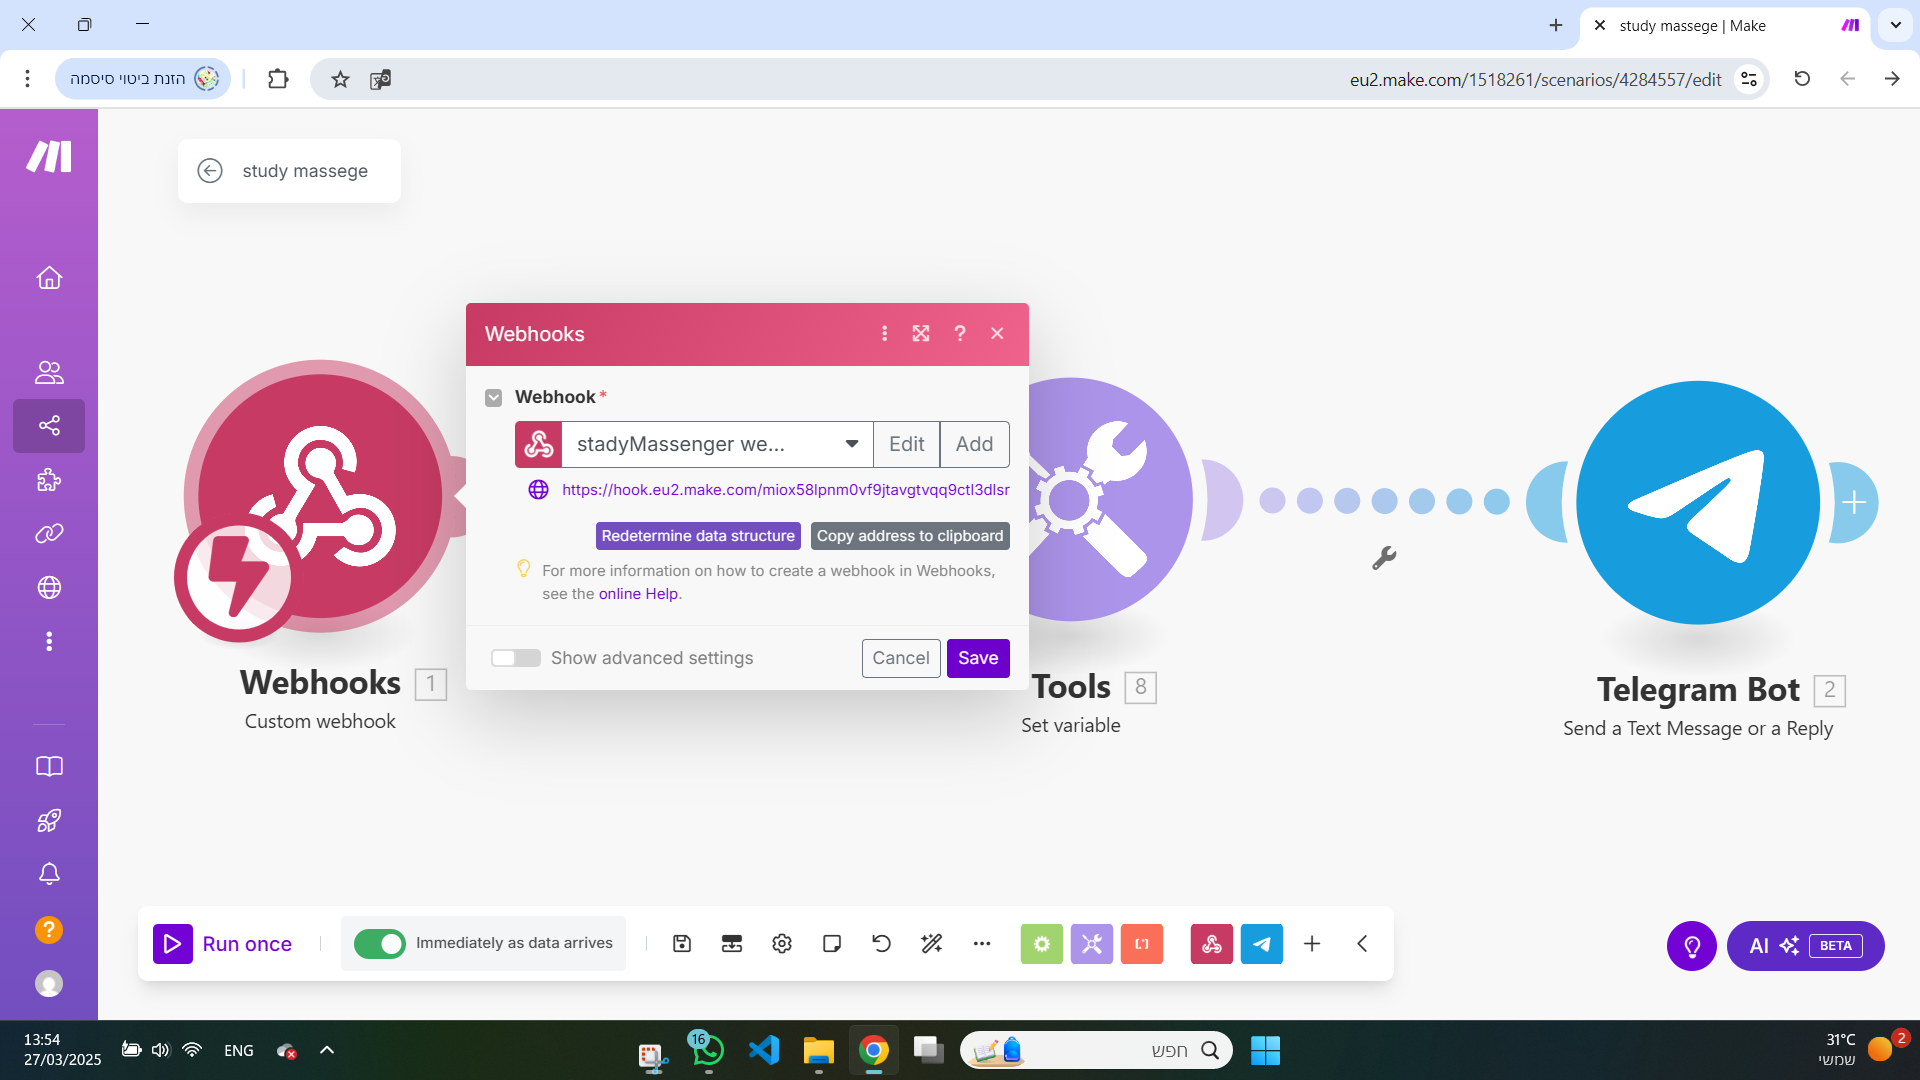Uncheck the Webhook field checkbox
The width and height of the screenshot is (1920, 1080).
point(493,397)
